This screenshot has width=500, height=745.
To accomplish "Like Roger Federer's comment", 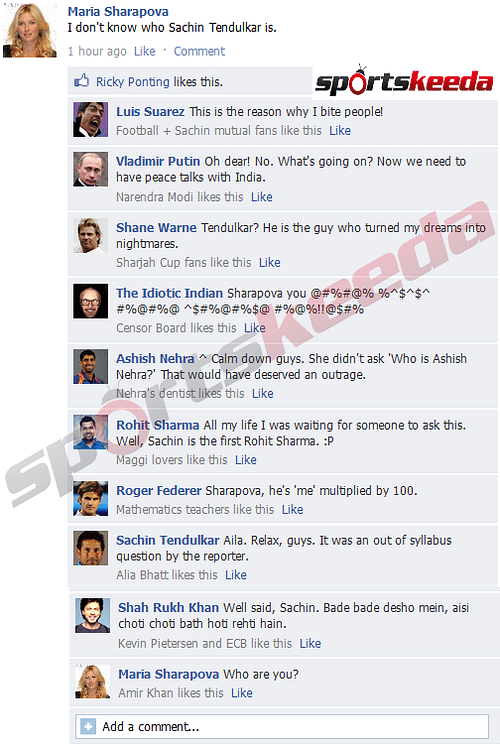I will 292,509.
